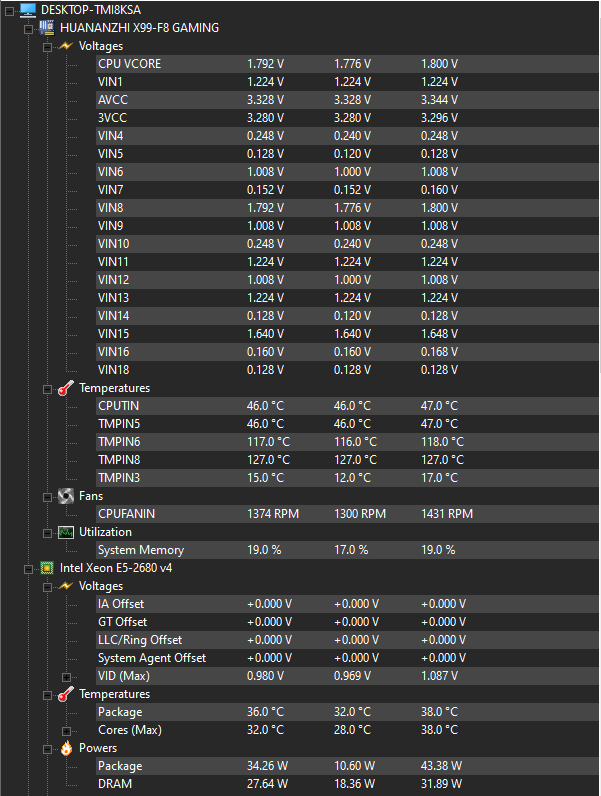Click the Powers flame icon
Image resolution: width=601 pixels, height=796 pixels.
(x=66, y=748)
